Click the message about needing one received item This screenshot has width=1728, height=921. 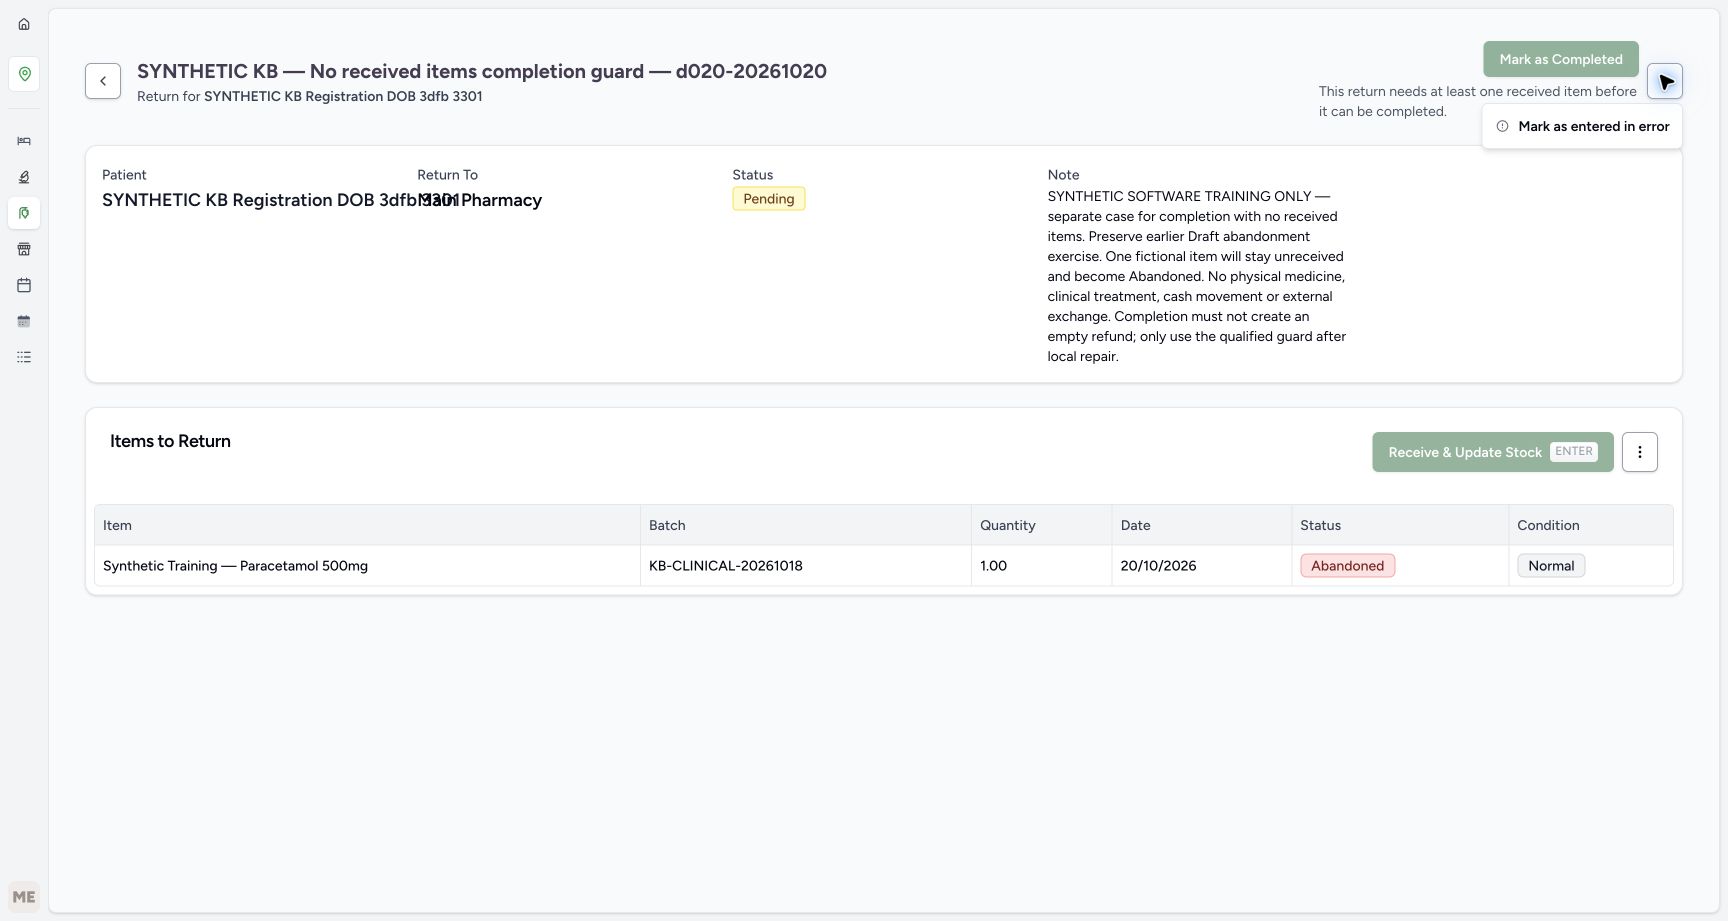pos(1478,101)
